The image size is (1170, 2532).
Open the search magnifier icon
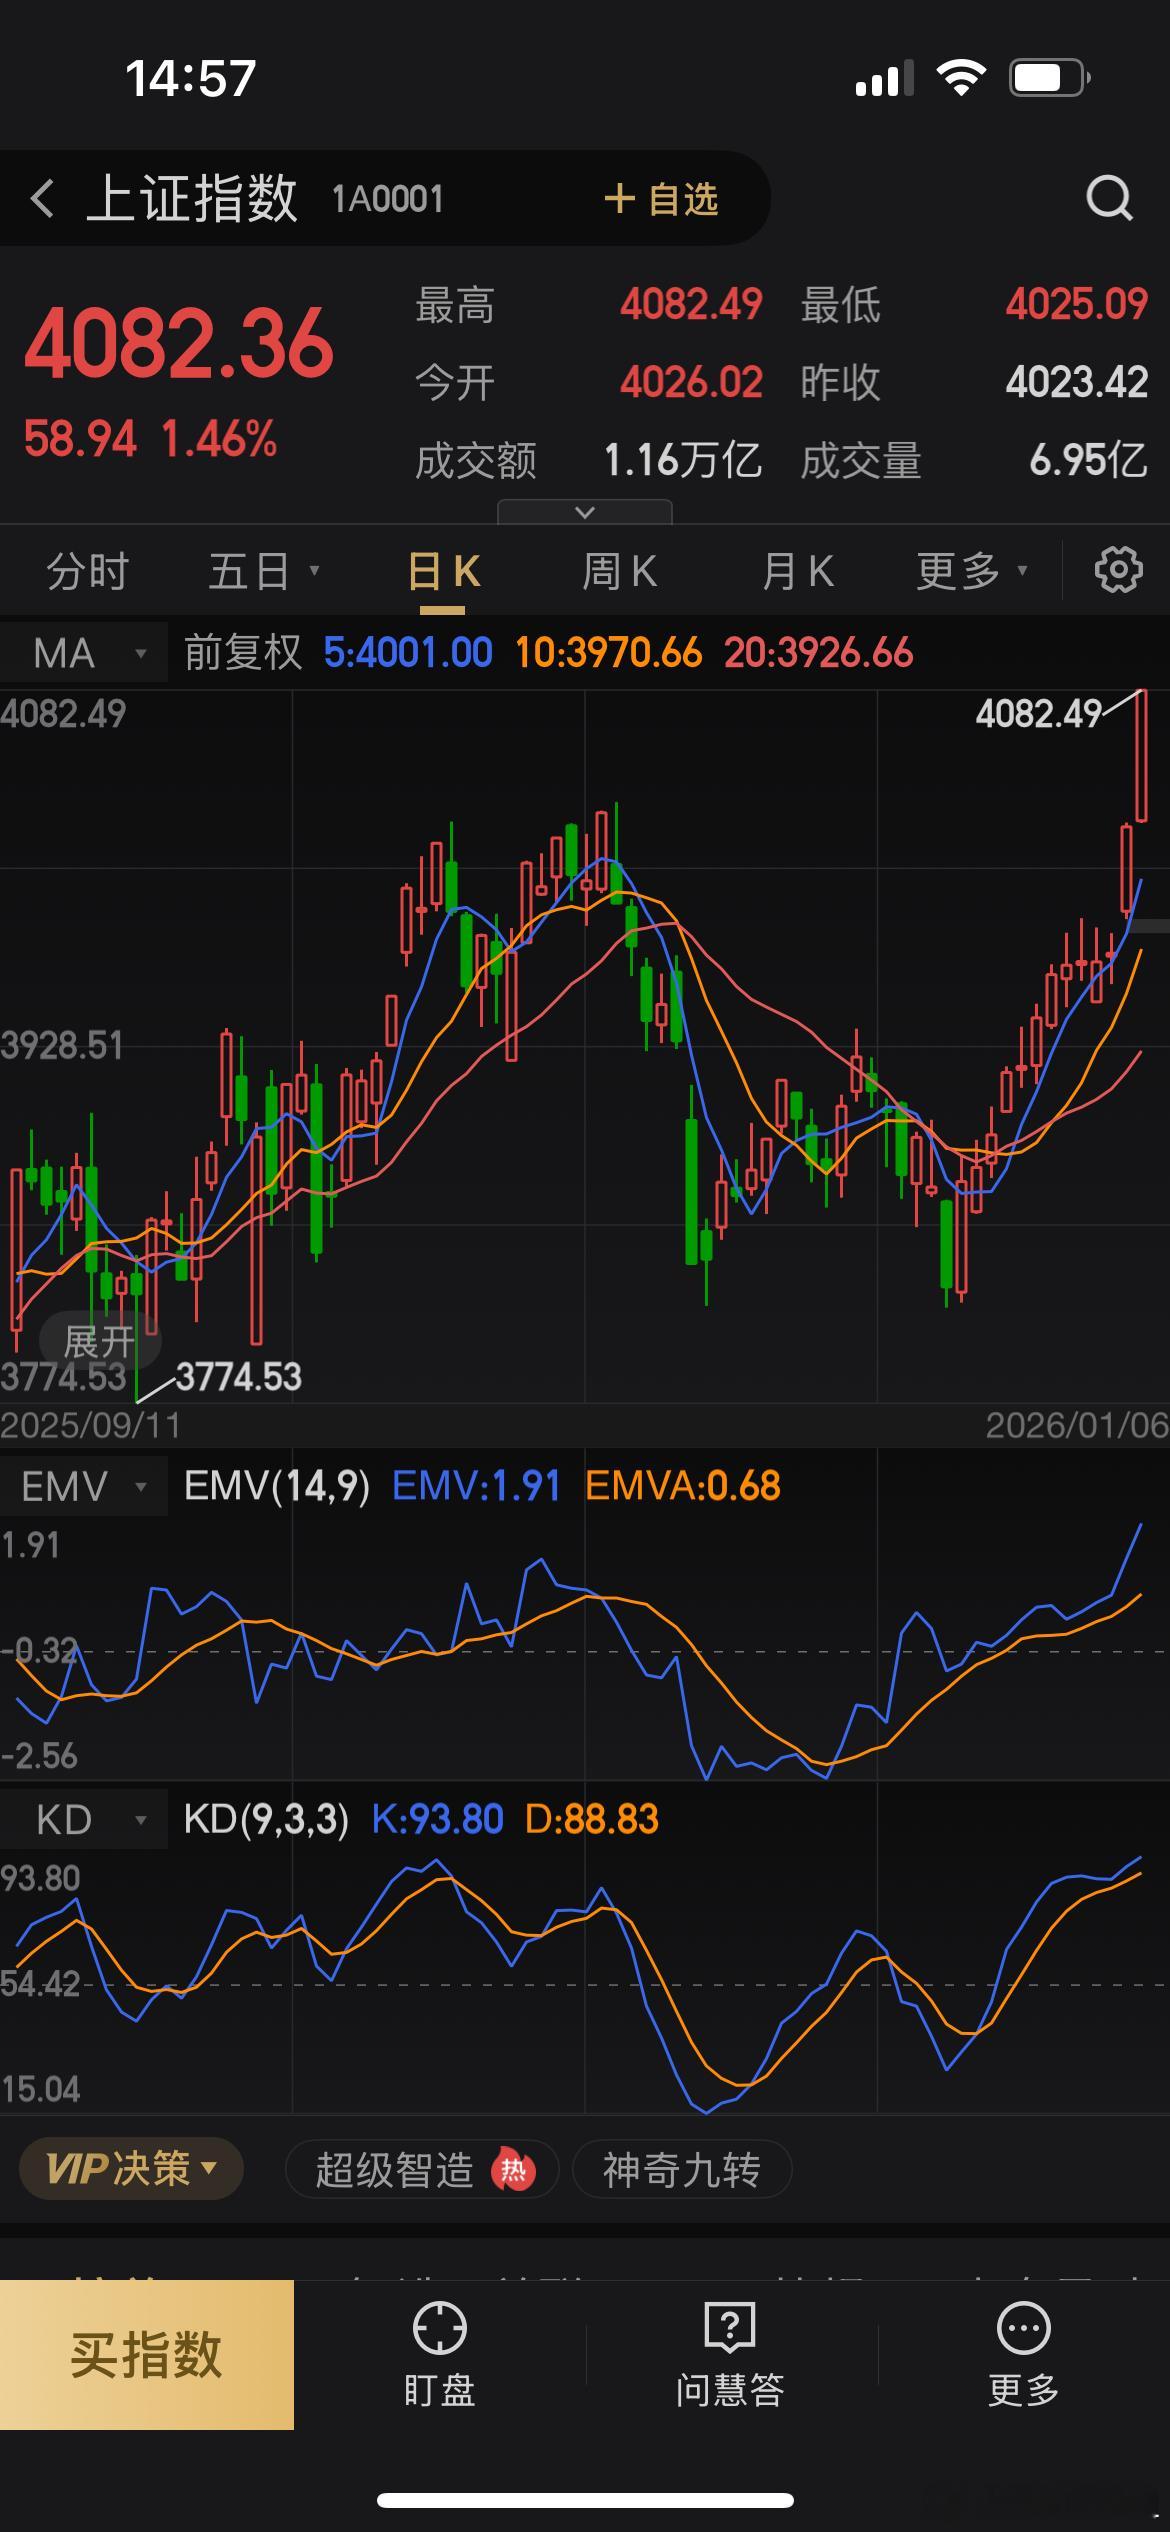point(1109,198)
